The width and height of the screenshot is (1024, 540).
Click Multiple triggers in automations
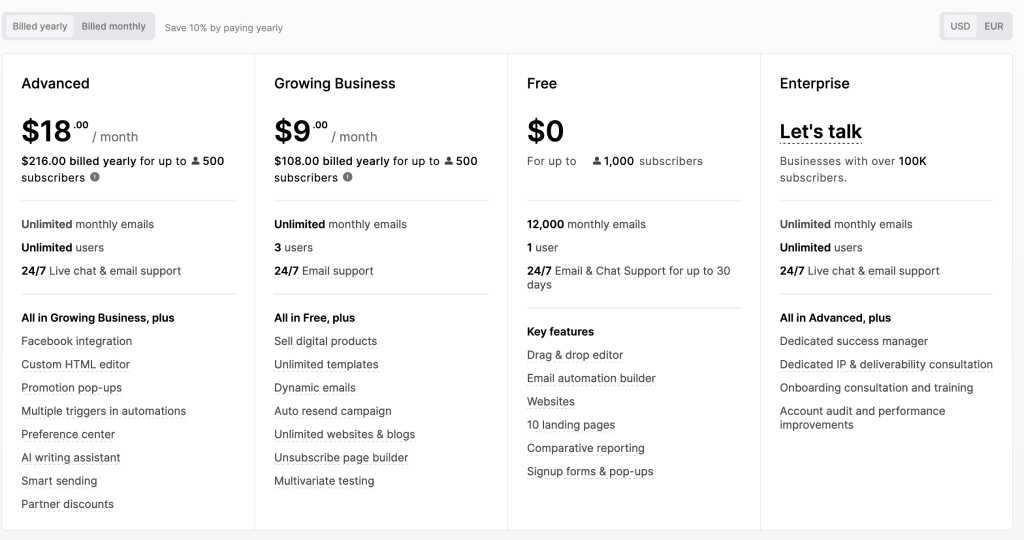coord(104,411)
